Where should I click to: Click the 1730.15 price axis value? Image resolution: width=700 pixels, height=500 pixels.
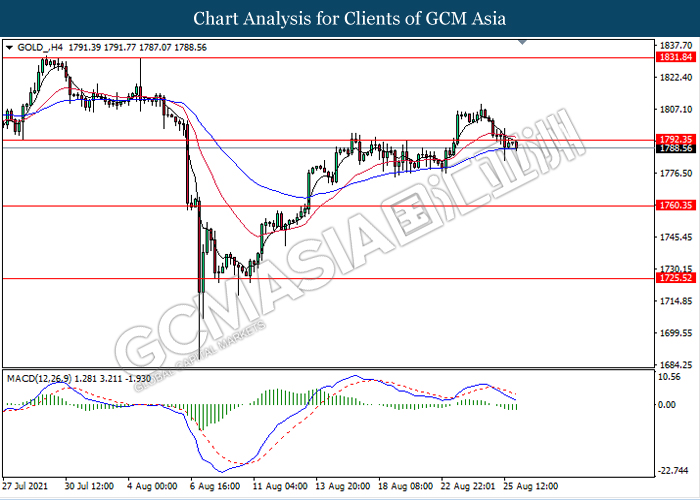point(678,269)
